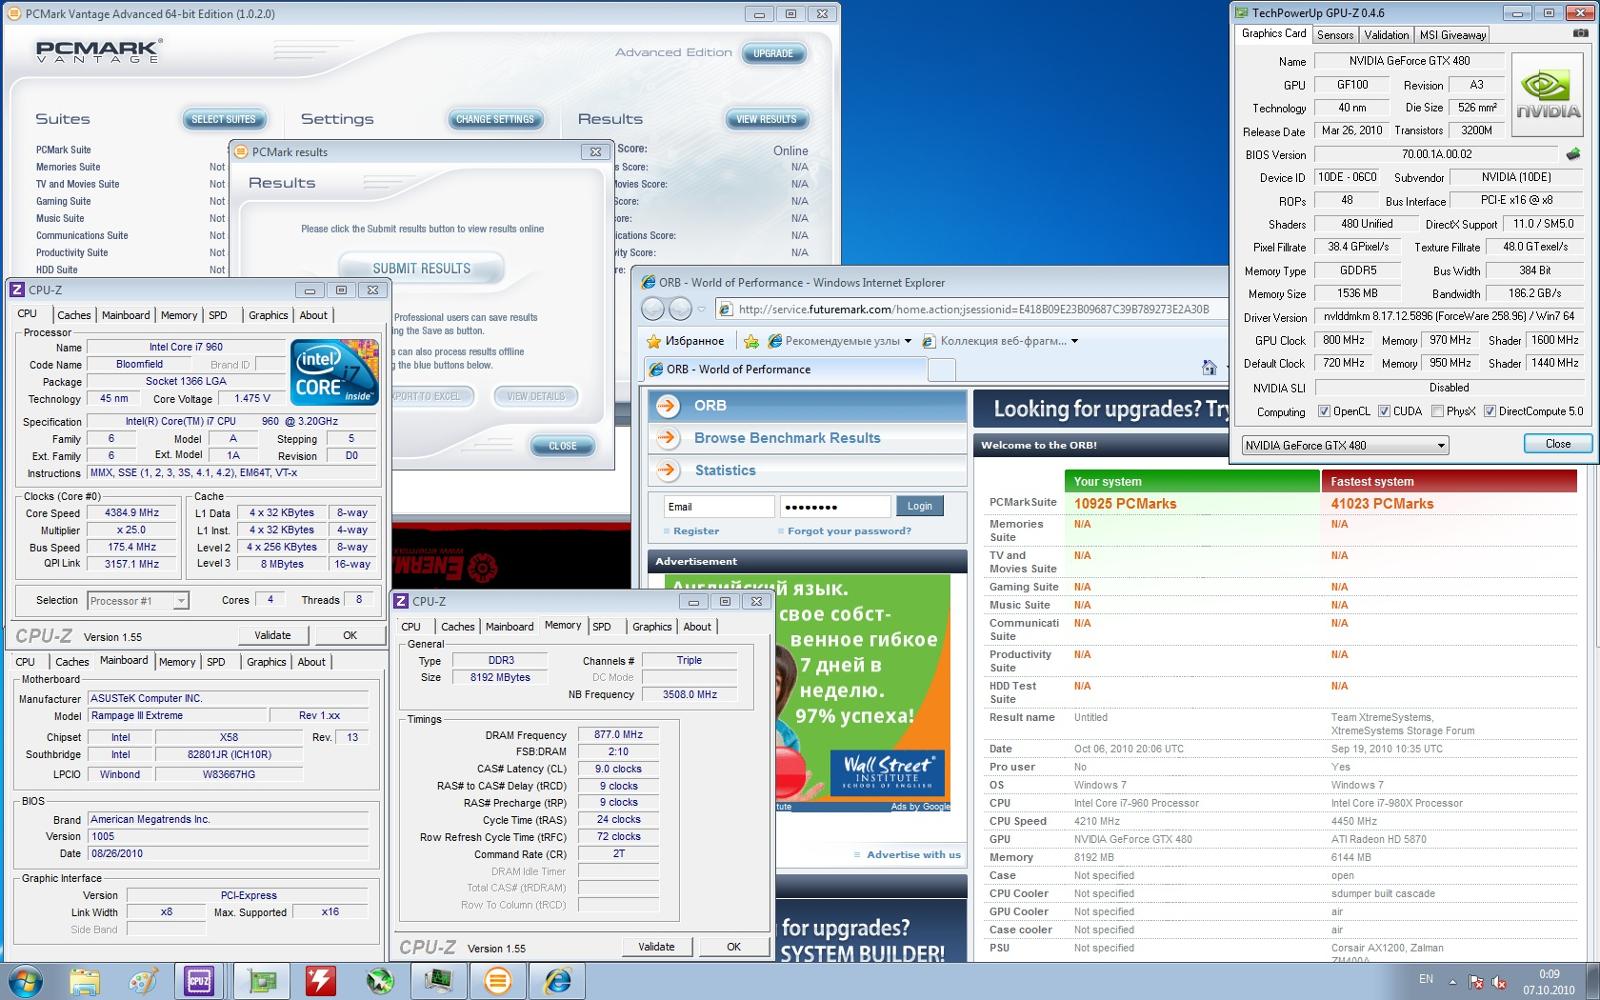
Task: Click the green X taskbar icon
Action: (x=380, y=981)
